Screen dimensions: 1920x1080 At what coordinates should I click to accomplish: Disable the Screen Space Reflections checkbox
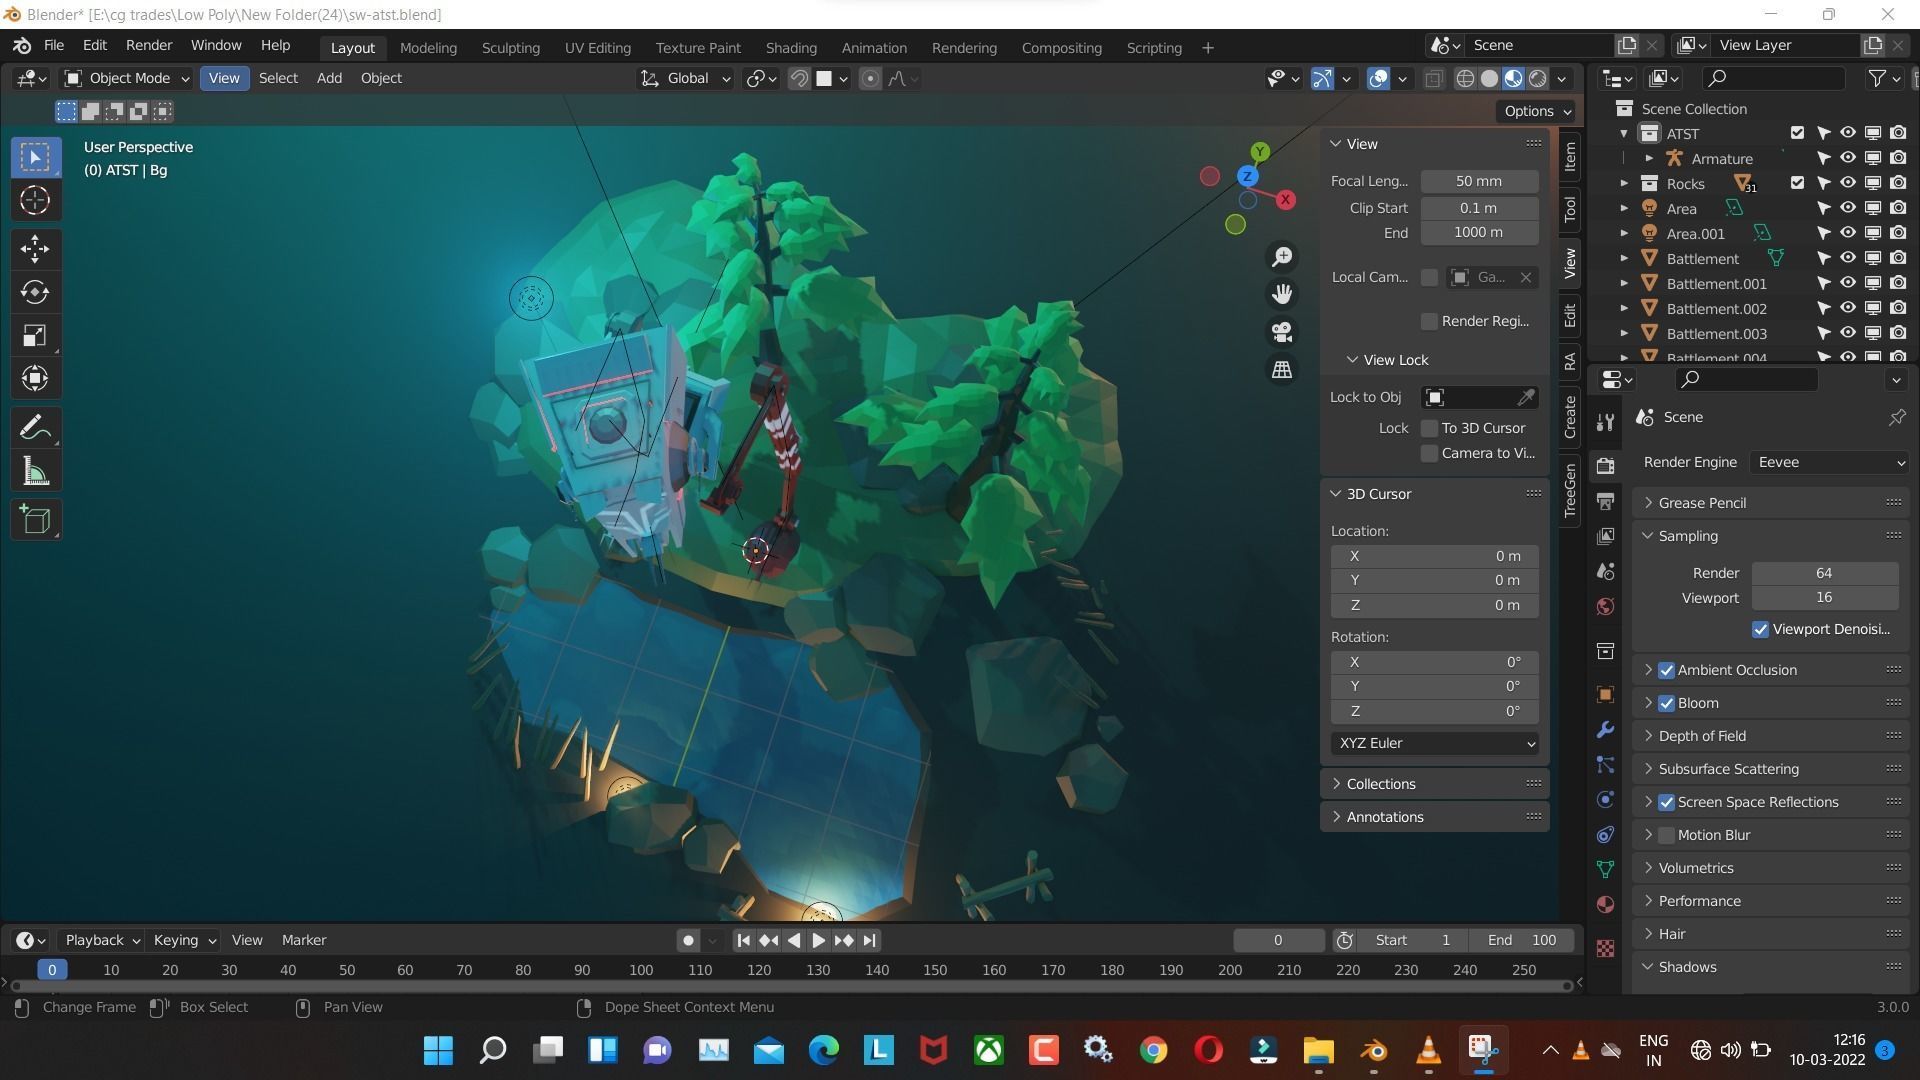click(x=1667, y=802)
